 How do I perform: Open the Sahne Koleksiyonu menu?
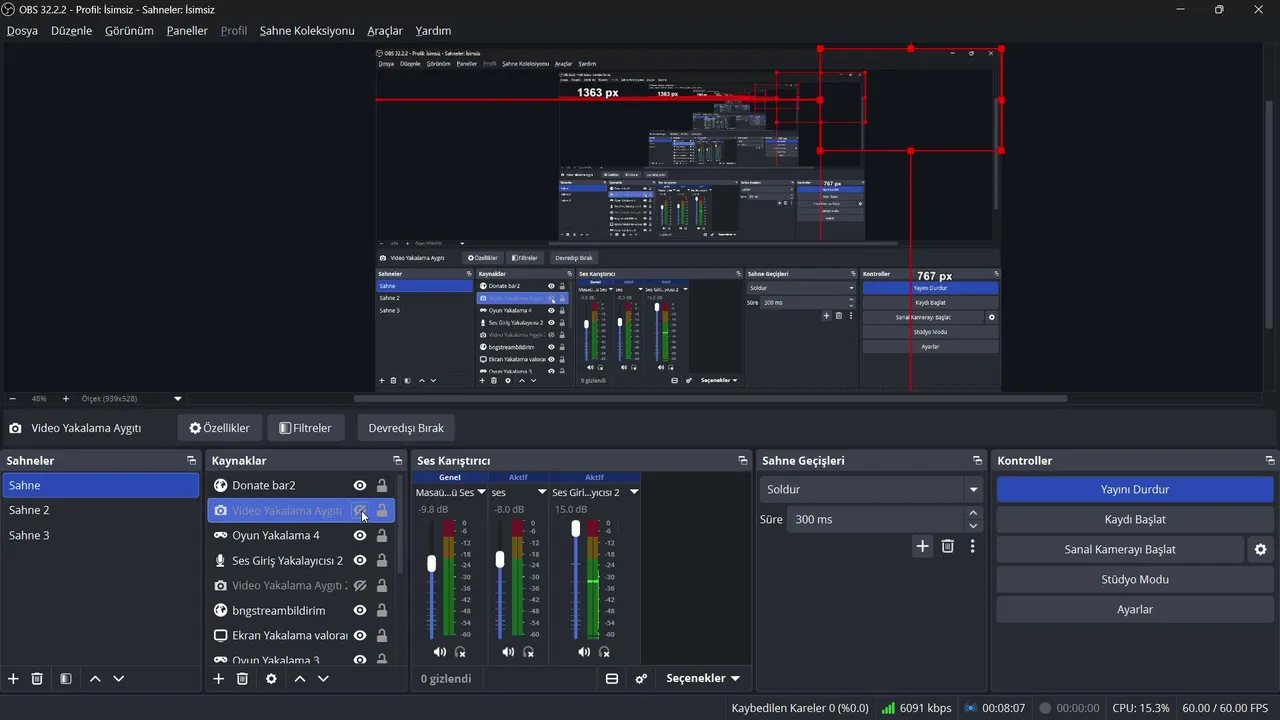(307, 31)
